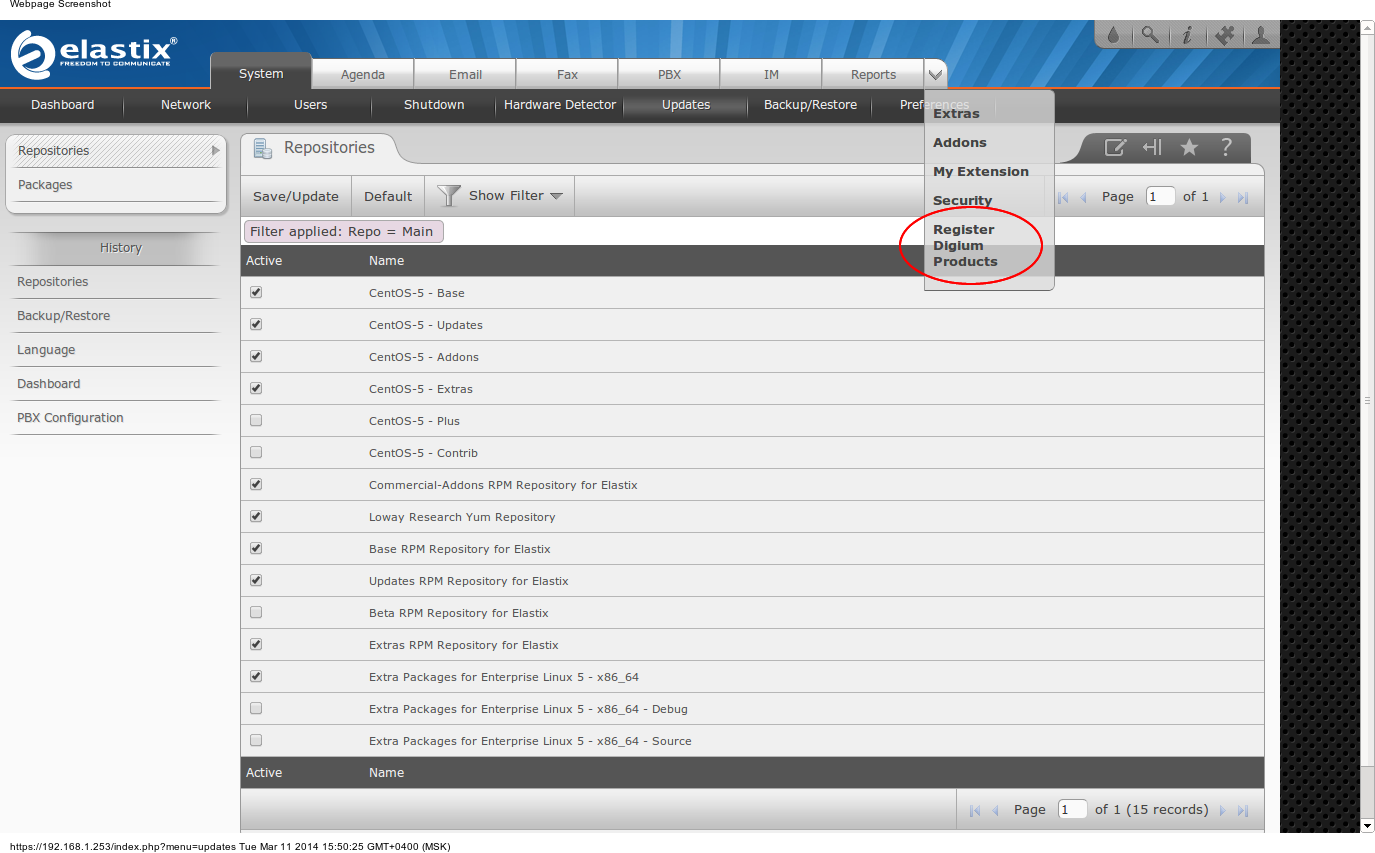Go to first page in bottom pager

pyautogui.click(x=975, y=811)
